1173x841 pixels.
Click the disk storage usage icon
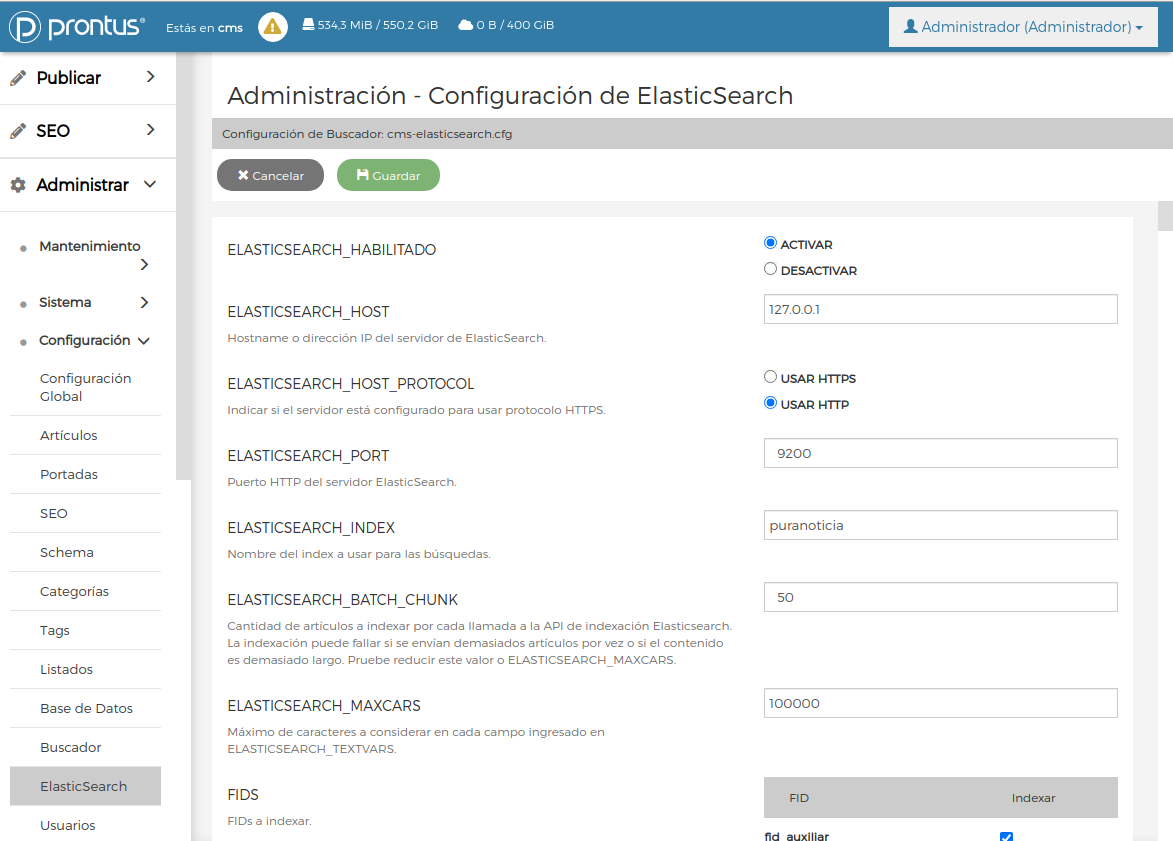[x=308, y=25]
